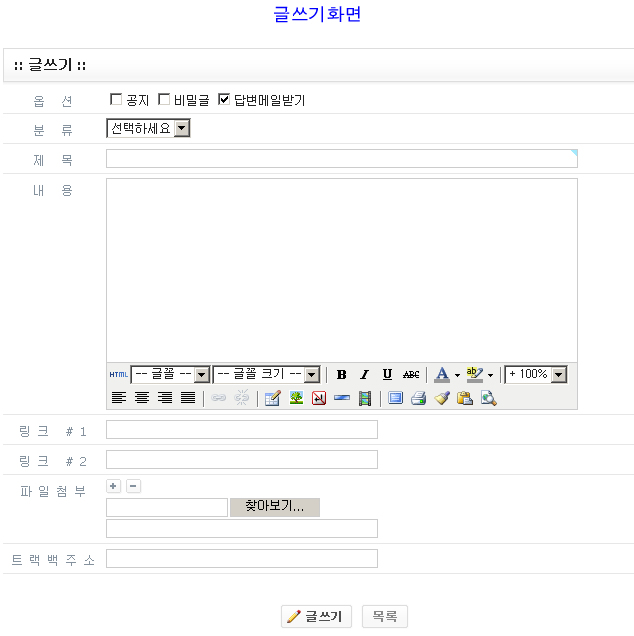The height and width of the screenshot is (636, 634).
Task: Expand the 글꼴 크기 font size dropdown
Action: [266, 374]
